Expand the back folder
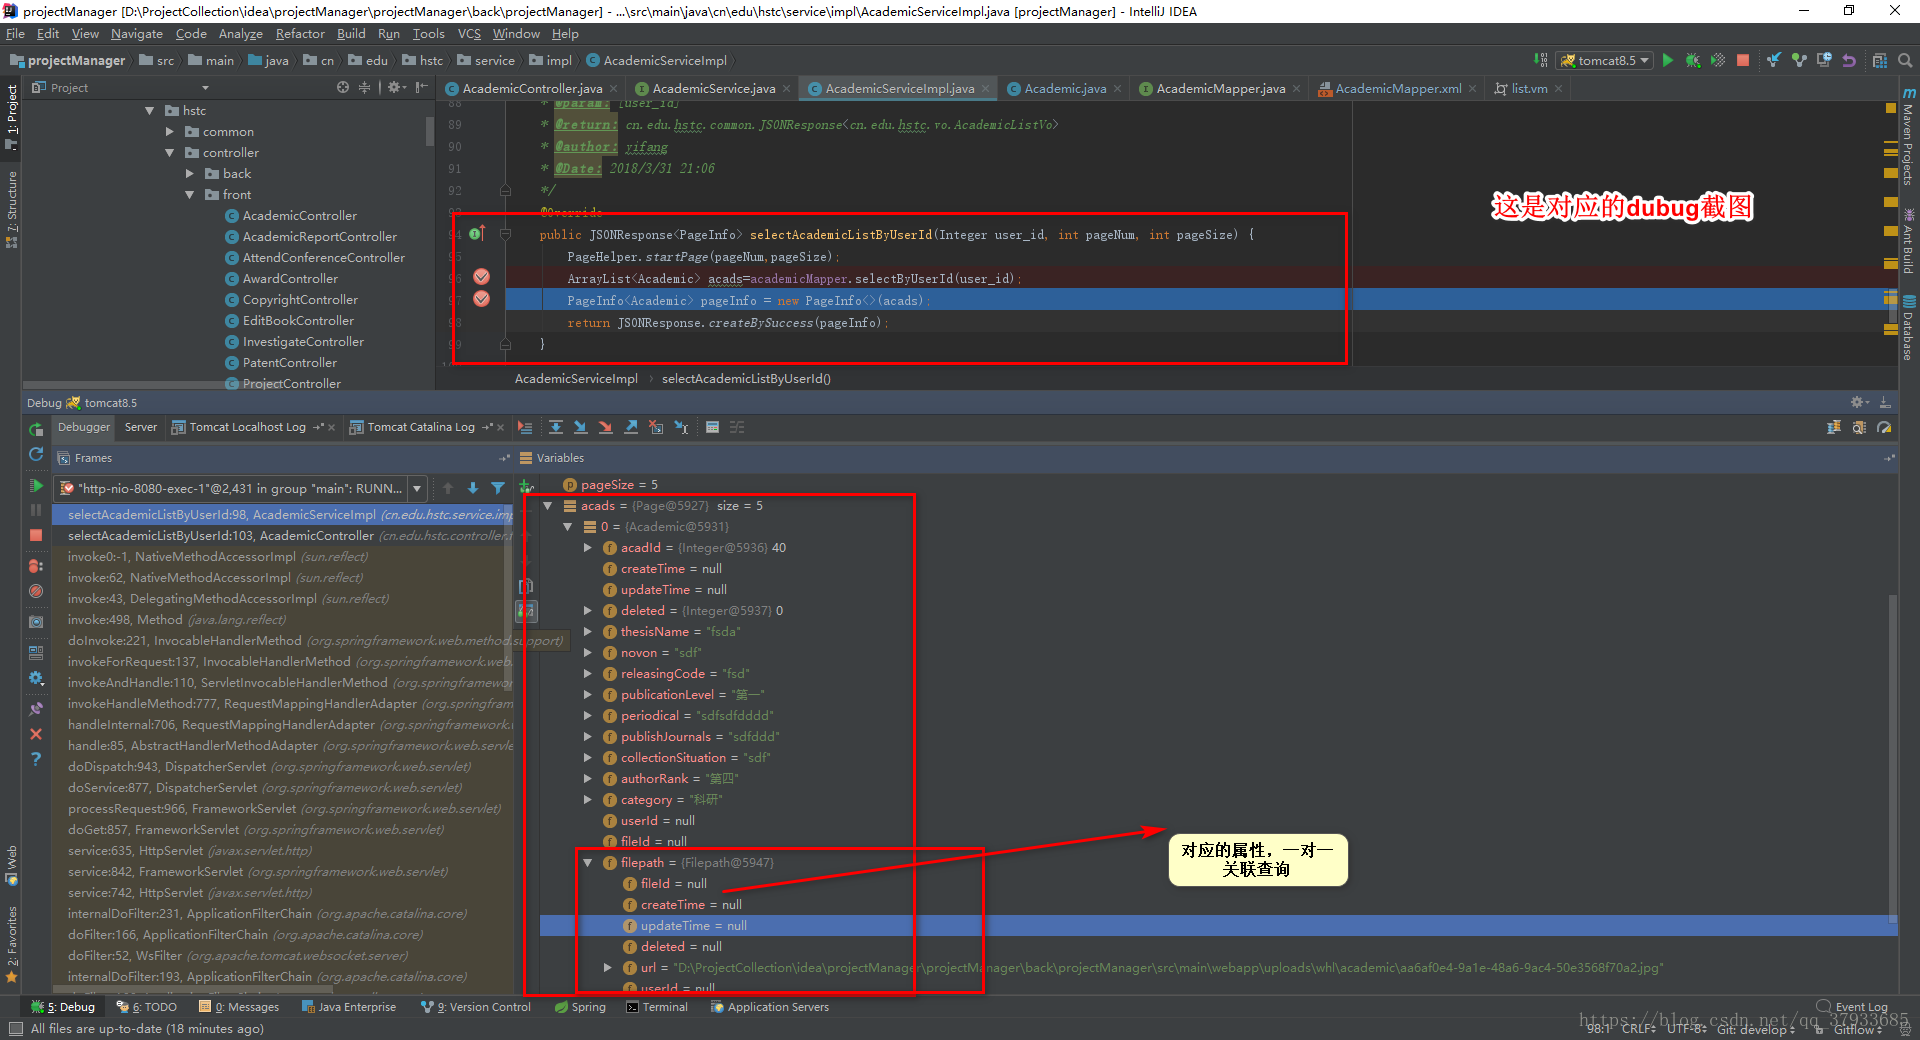The image size is (1920, 1040). [x=190, y=174]
